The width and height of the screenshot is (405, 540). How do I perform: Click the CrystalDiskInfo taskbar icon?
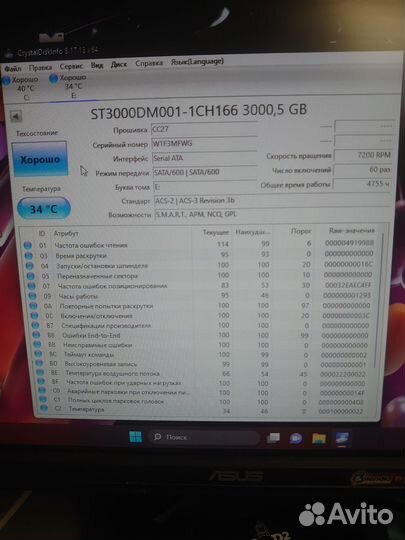342,439
